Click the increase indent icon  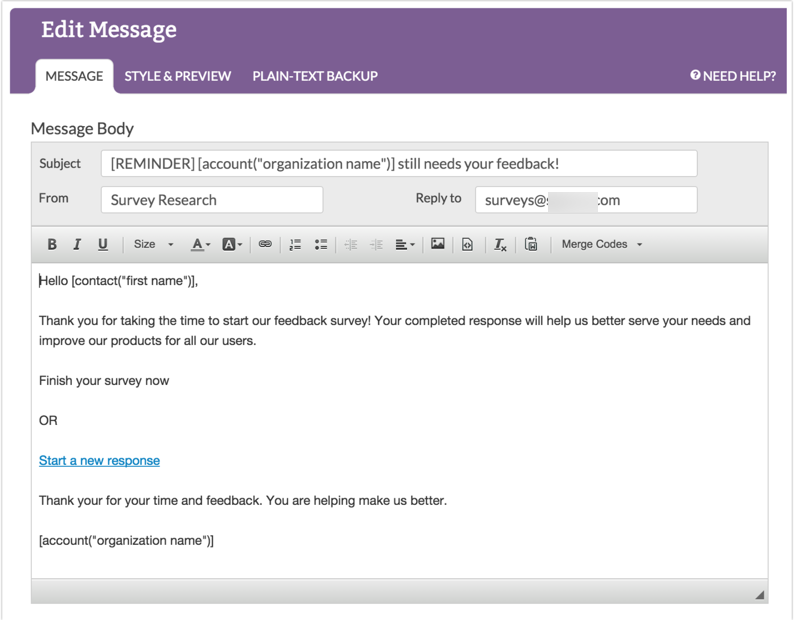click(376, 244)
